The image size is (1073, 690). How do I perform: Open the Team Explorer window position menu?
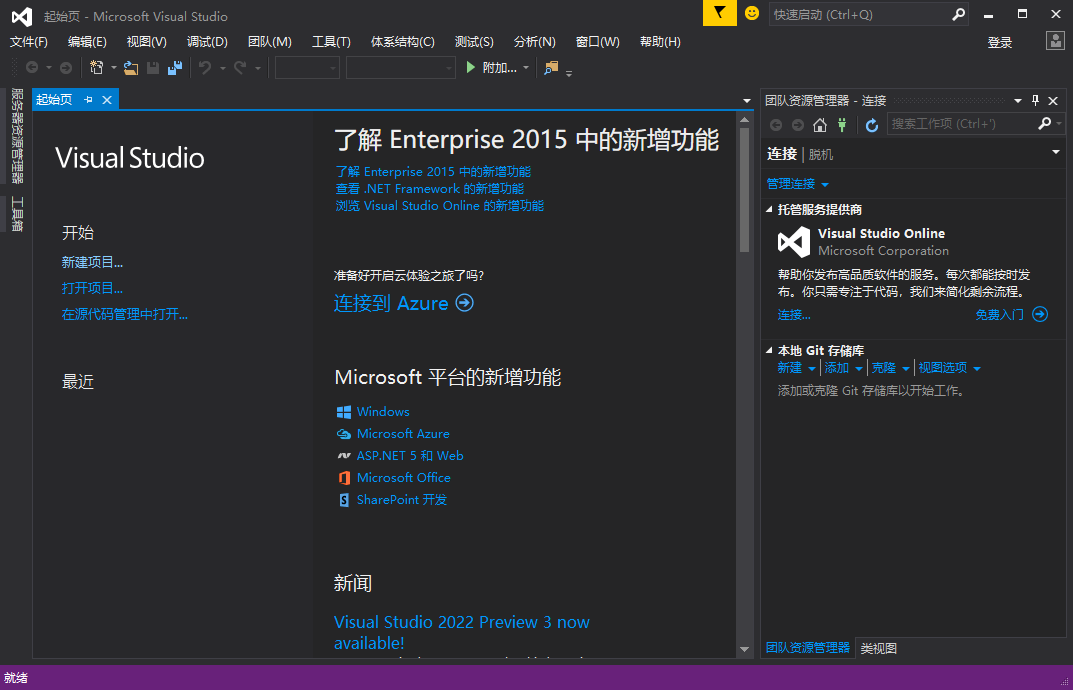(1018, 101)
